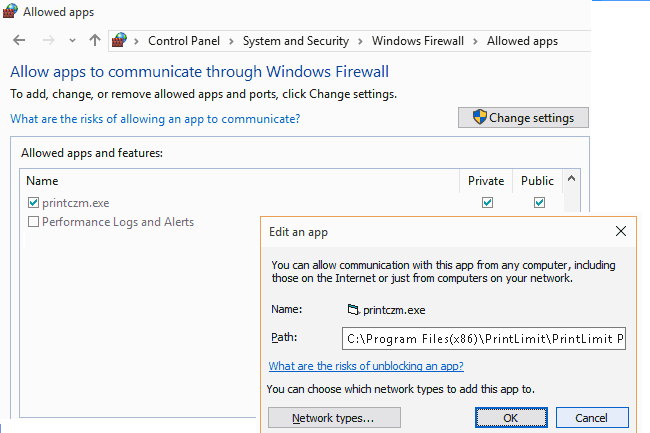The height and width of the screenshot is (433, 650).
Task: Uncheck the printczm.exe enabled checkbox
Action: point(33,203)
